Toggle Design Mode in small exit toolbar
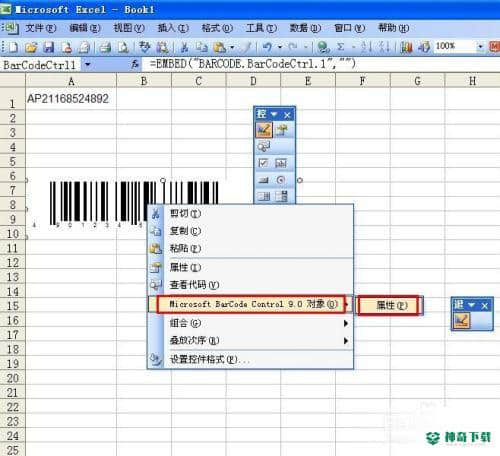This screenshot has width=500, height=456. point(462,320)
